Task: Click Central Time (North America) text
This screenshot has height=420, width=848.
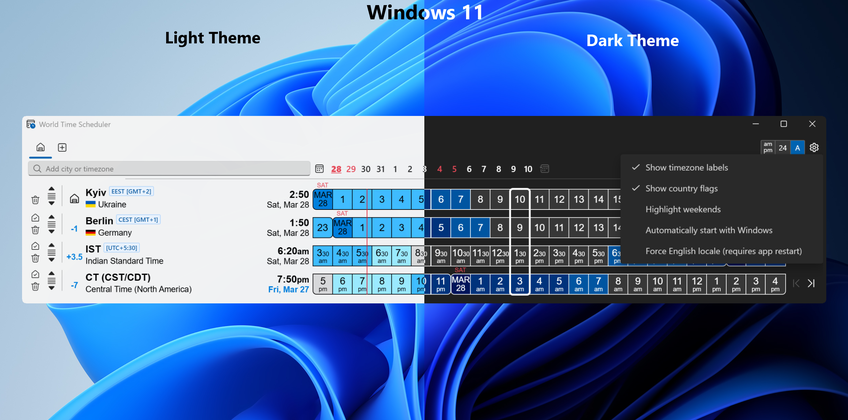Action: [138, 289]
